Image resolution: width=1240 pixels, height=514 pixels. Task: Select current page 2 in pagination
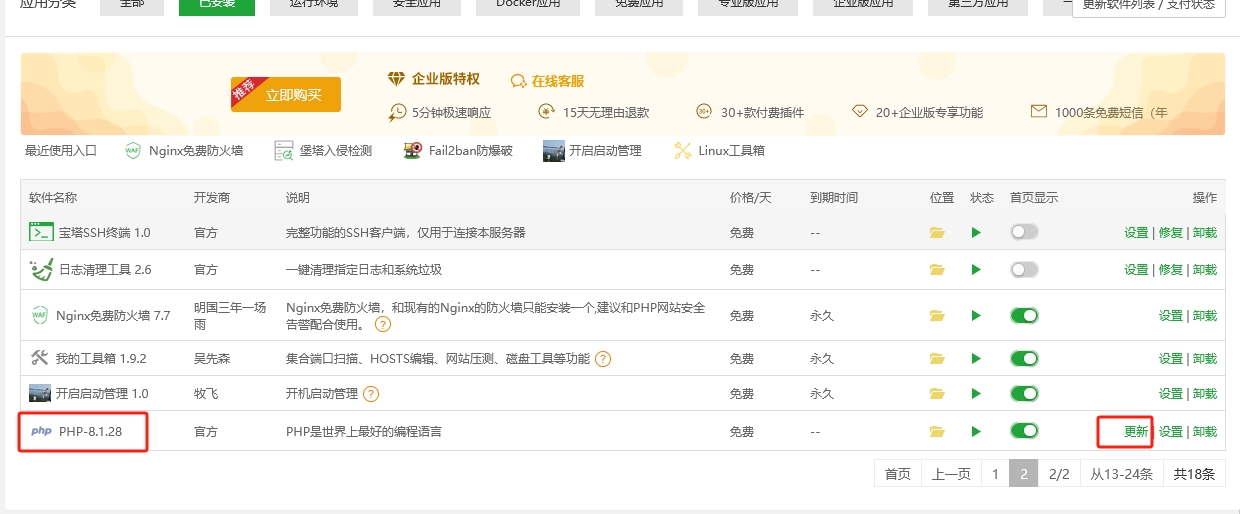(1024, 474)
